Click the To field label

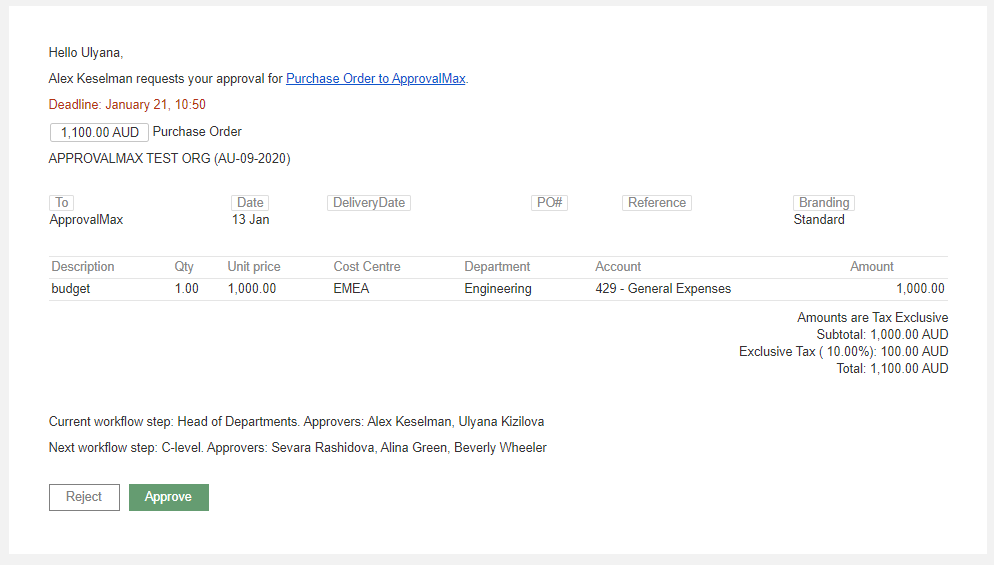click(61, 202)
